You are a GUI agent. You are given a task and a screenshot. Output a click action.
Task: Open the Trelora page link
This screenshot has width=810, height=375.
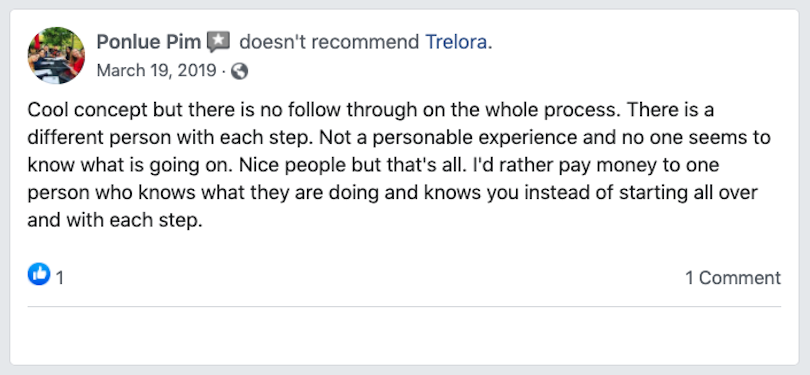(x=456, y=42)
